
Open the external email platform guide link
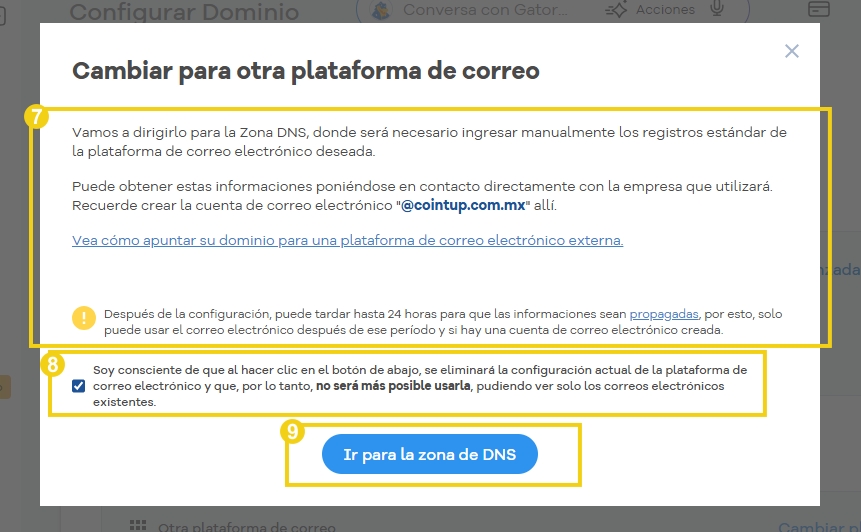tap(348, 240)
